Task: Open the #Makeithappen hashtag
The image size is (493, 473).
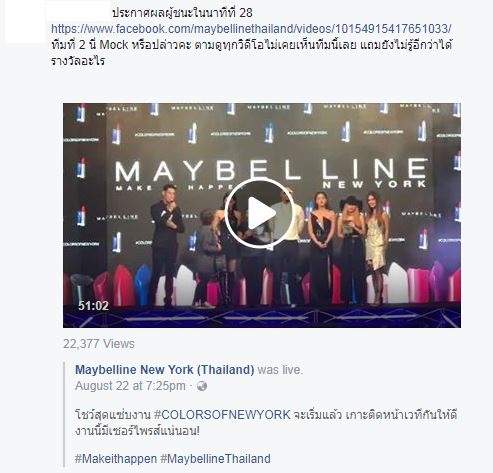Action: (x=116, y=459)
